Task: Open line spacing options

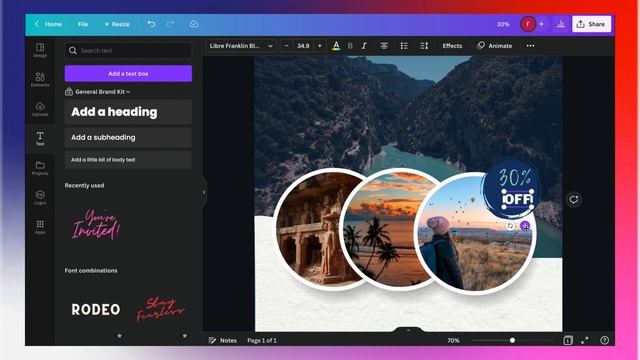Action: coord(424,46)
